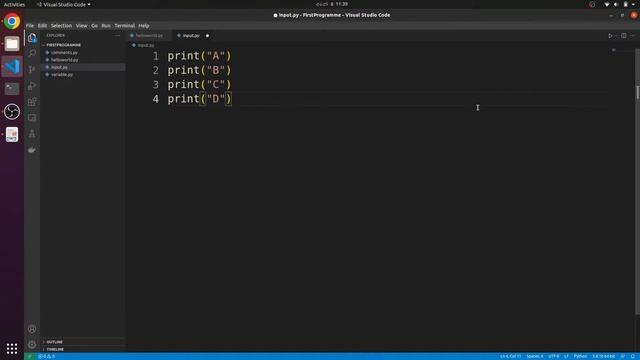Open variable.py in the explorer
The height and width of the screenshot is (360, 640).
click(83, 74)
